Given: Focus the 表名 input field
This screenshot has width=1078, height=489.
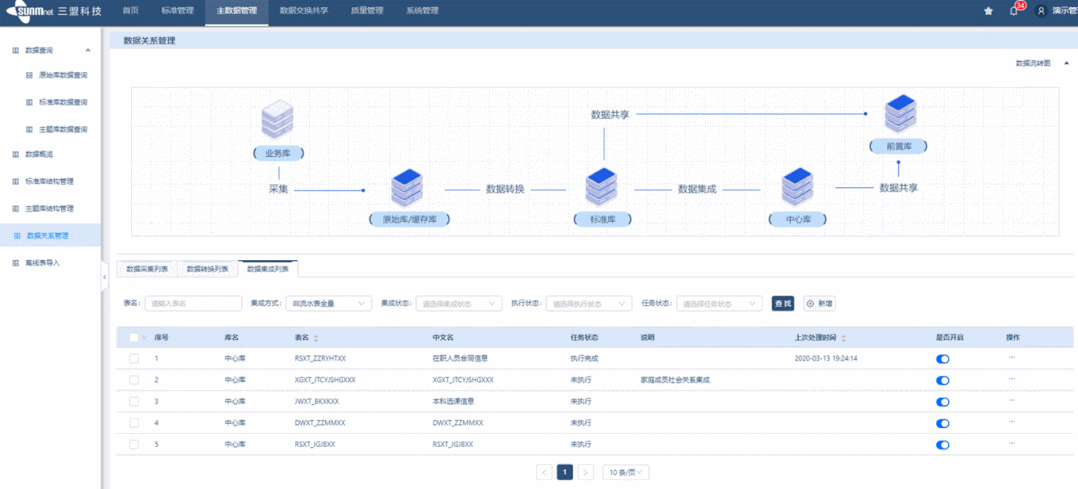Looking at the screenshot, I should point(193,303).
